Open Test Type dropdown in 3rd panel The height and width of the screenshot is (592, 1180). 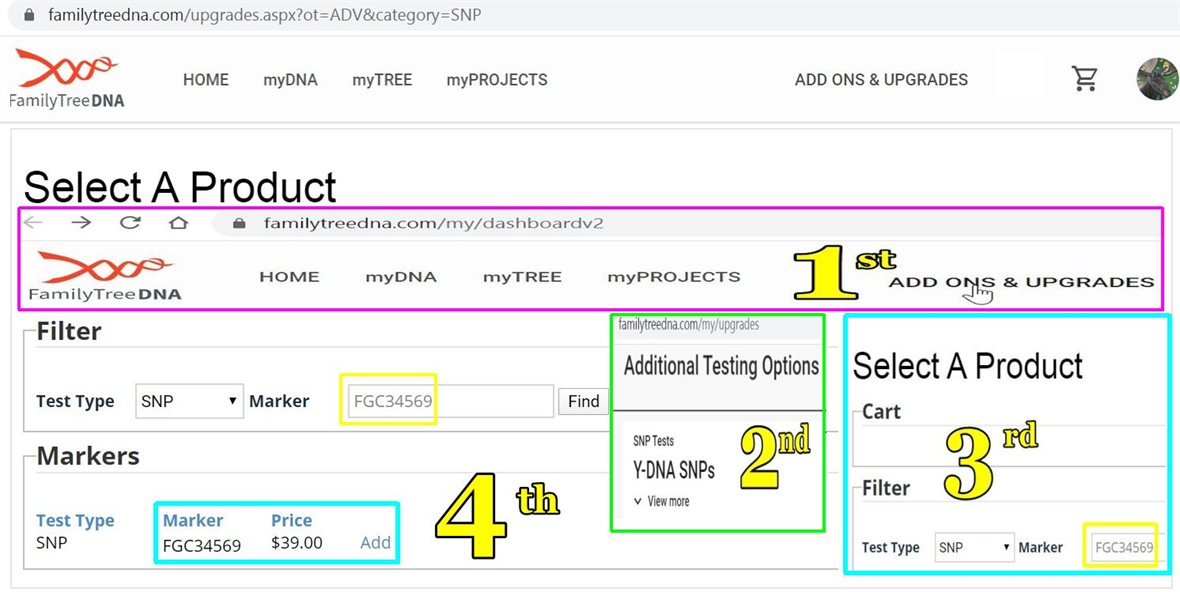[x=975, y=547]
